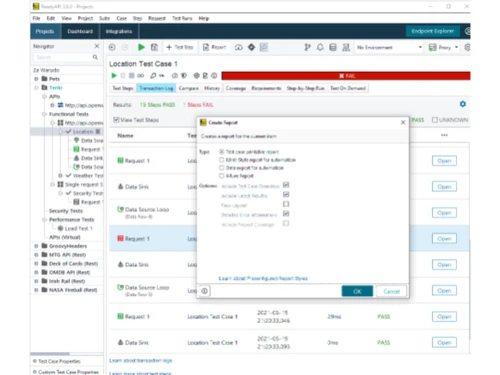The width and height of the screenshot is (500, 375).
Task: Click OK in the Create Report dialog
Action: pos(357,291)
